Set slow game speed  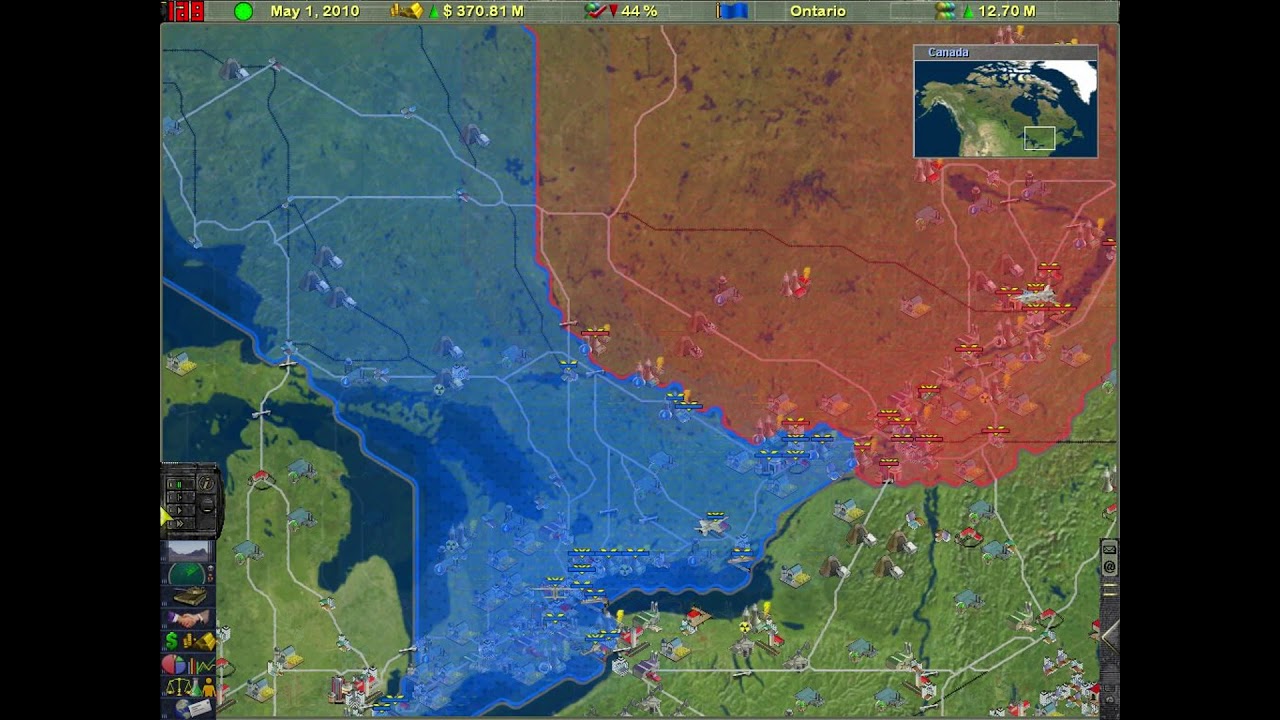click(x=181, y=497)
